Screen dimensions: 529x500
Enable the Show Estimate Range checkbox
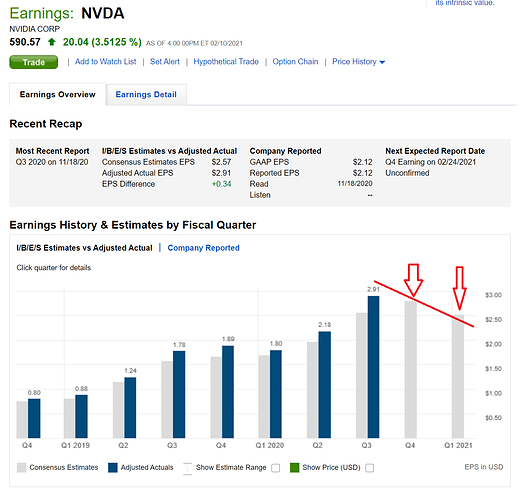tap(276, 468)
